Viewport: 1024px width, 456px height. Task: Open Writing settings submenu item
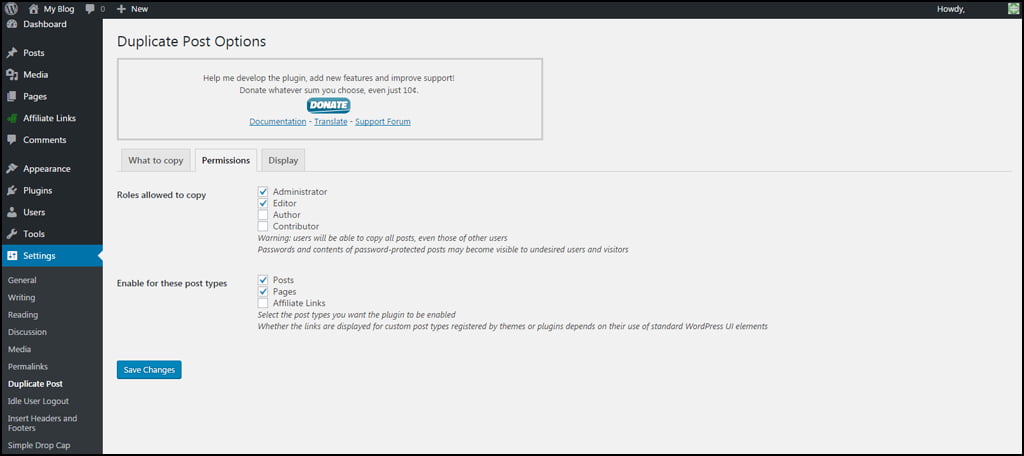click(x=22, y=297)
